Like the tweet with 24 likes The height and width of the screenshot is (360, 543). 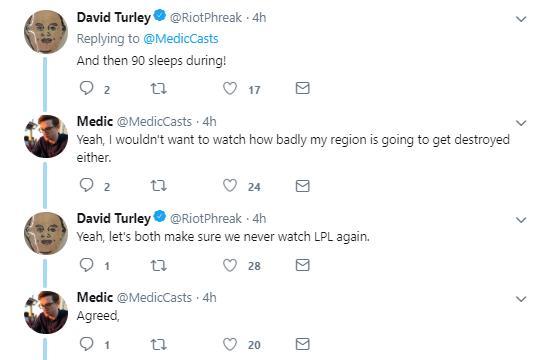click(230, 186)
